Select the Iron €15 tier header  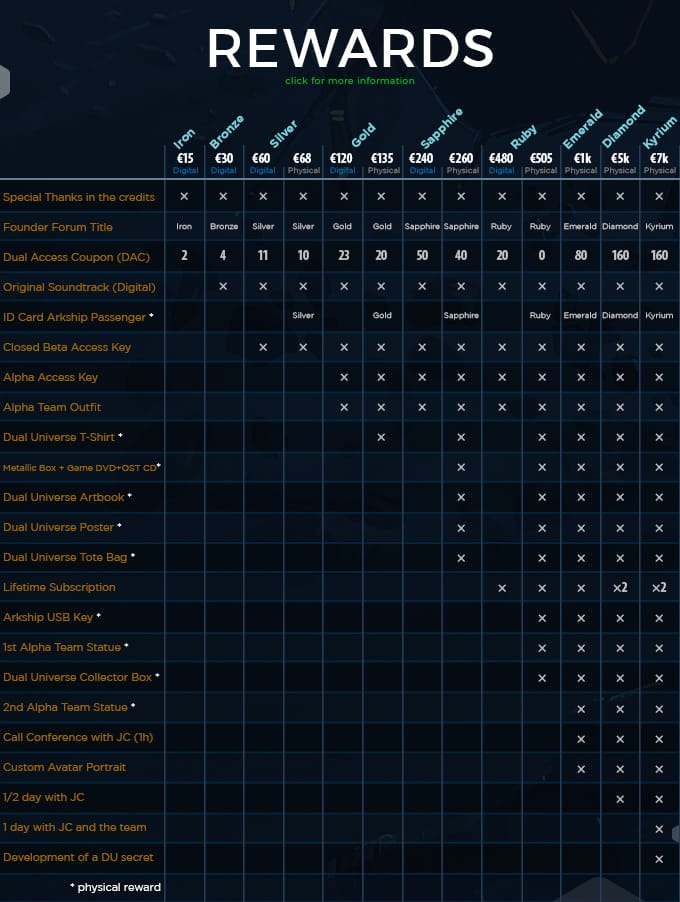(186, 162)
